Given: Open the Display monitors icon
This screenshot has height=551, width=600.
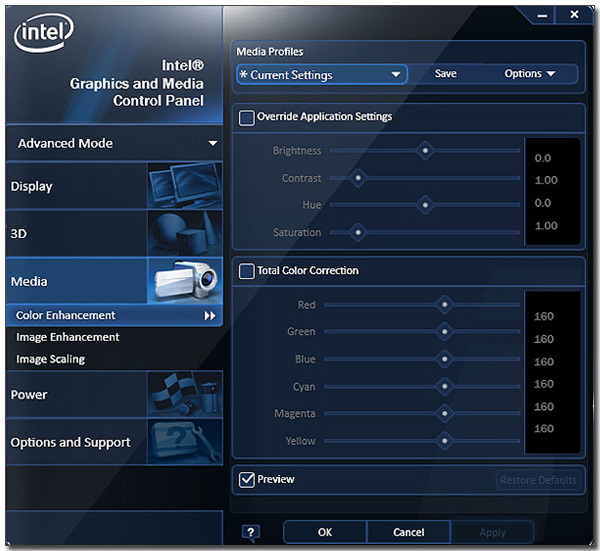Looking at the screenshot, I should click(x=185, y=185).
